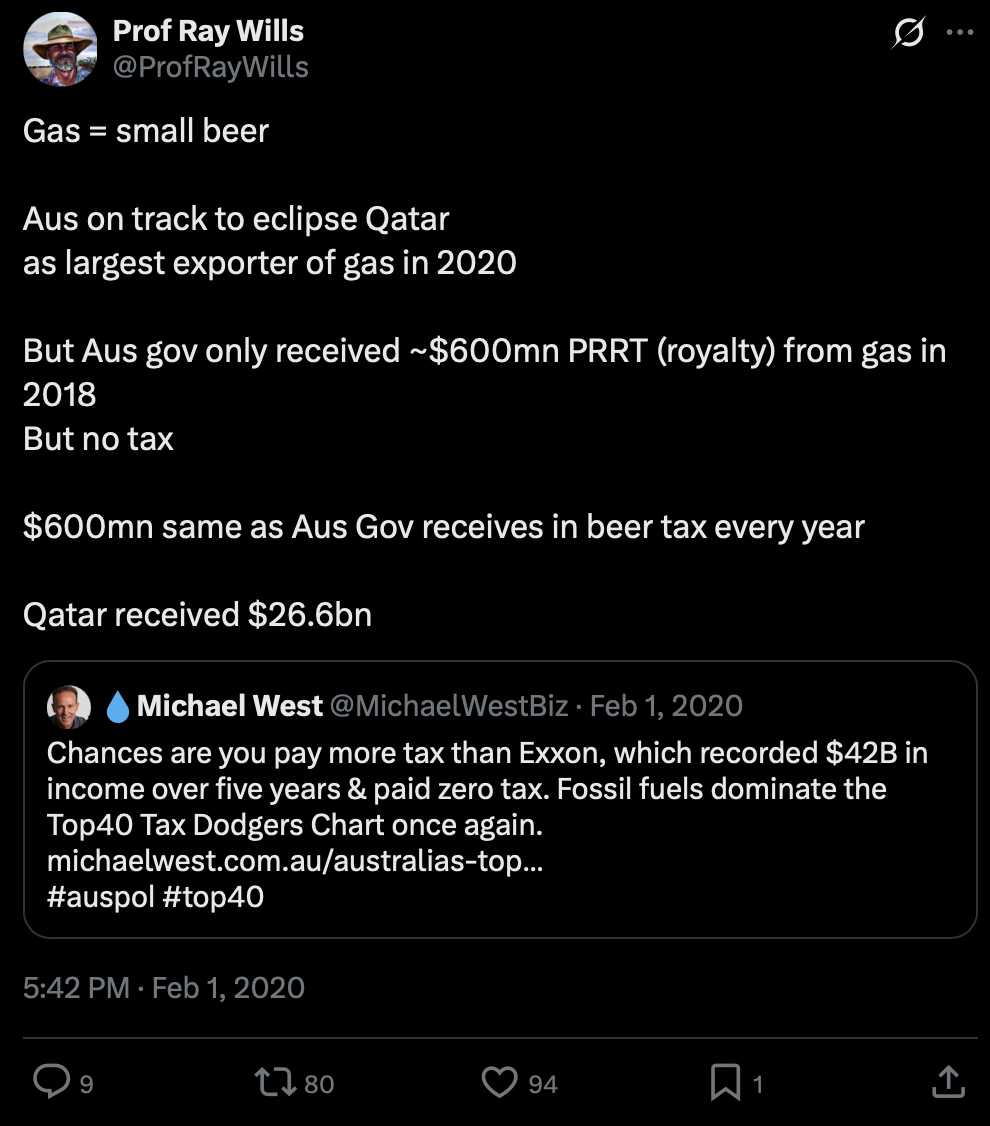Click the Grok icon at top right
The image size is (990, 1126).
click(908, 34)
